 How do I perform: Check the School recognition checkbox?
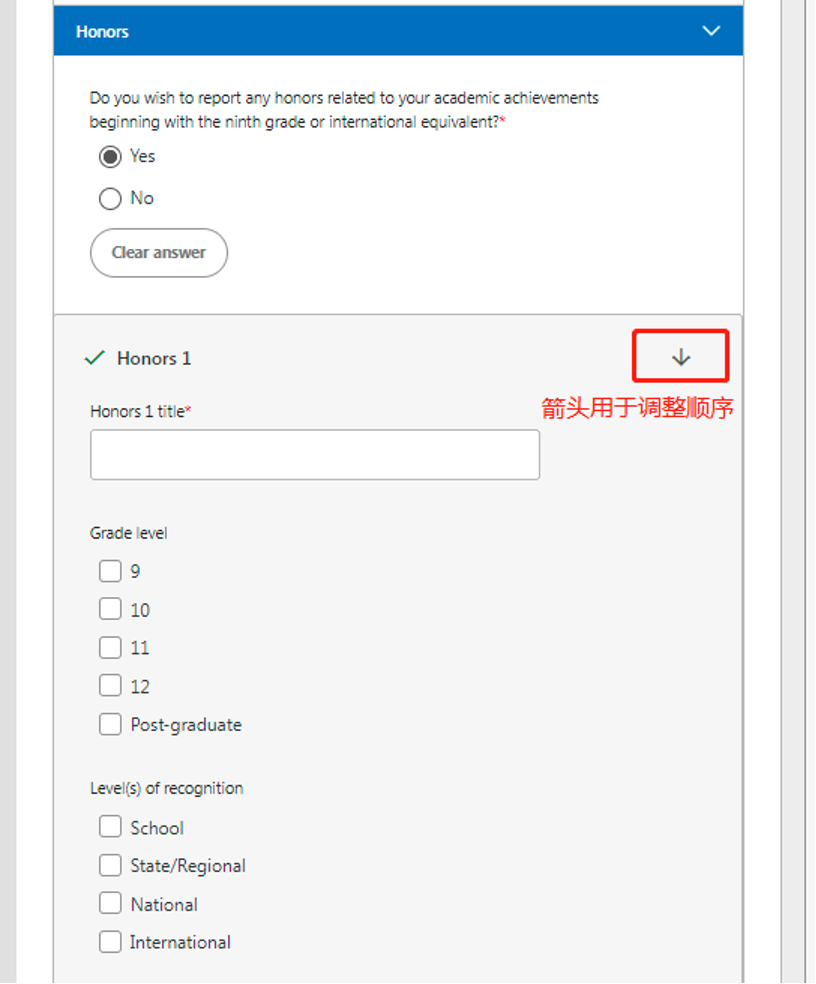[x=110, y=827]
